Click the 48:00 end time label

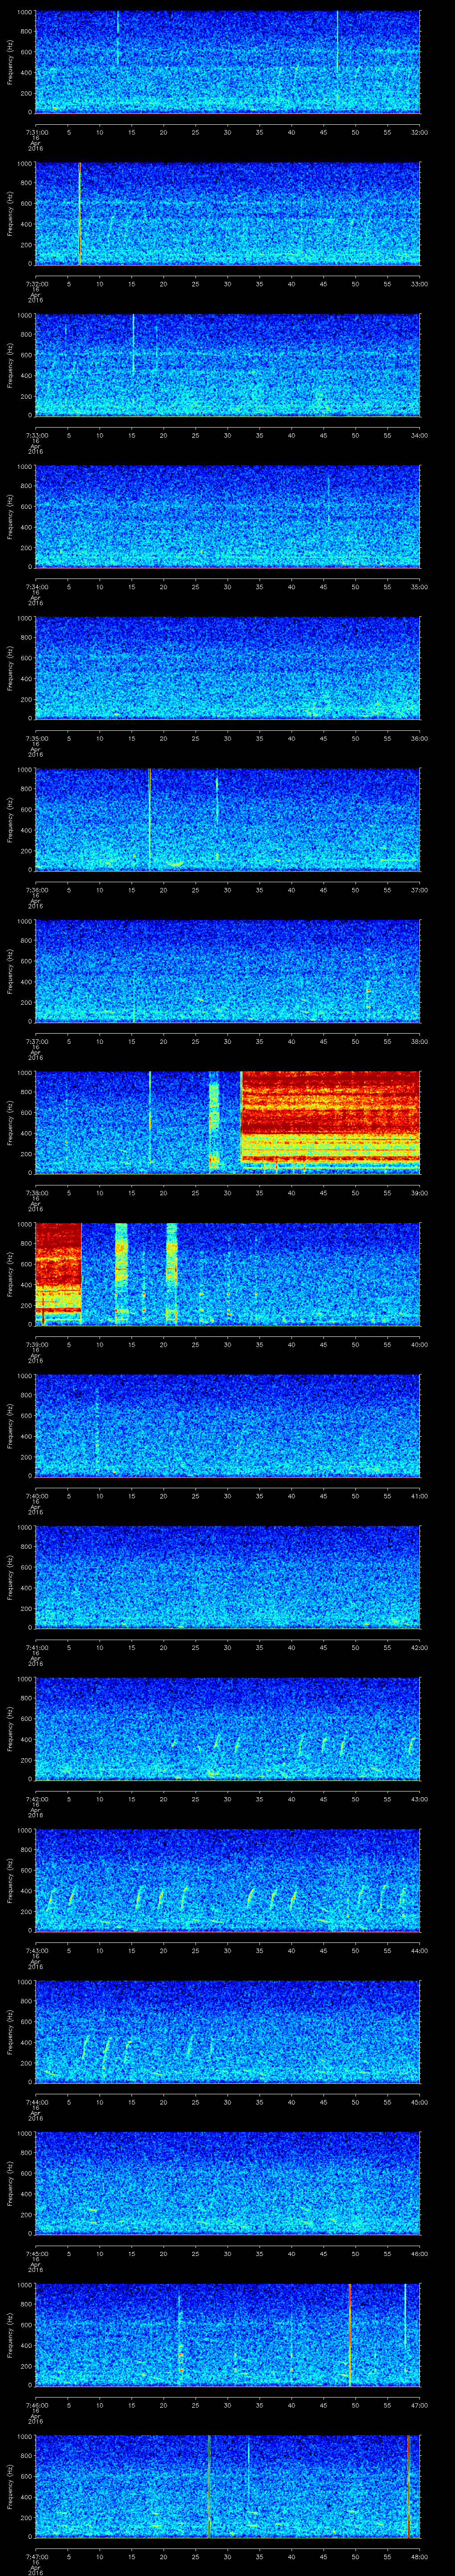coord(419,2556)
